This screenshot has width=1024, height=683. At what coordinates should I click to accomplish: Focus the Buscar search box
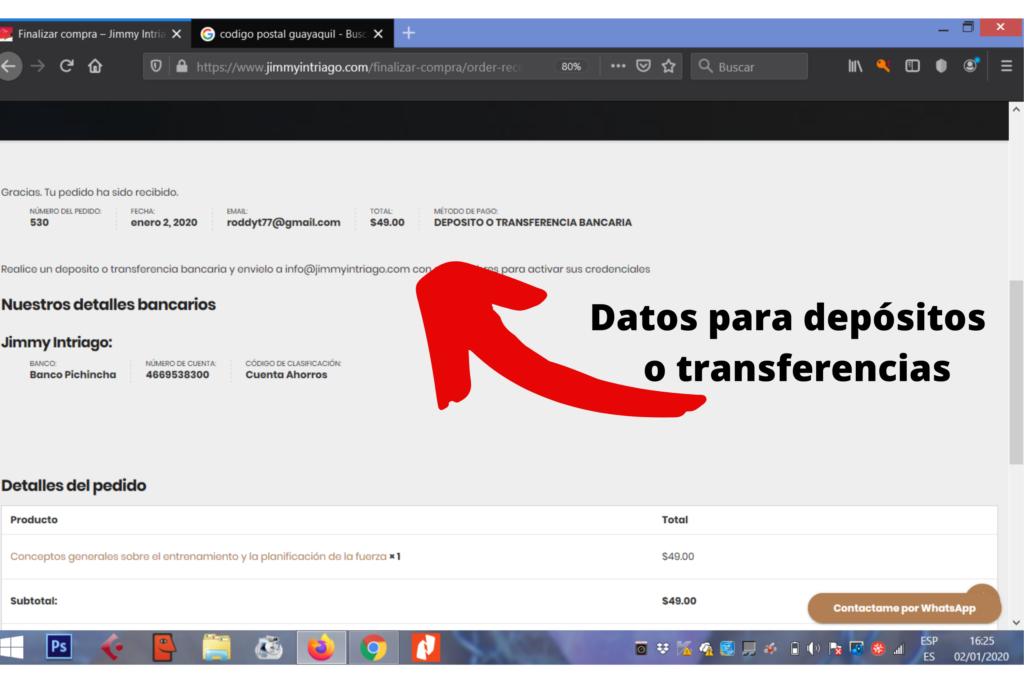click(x=749, y=67)
